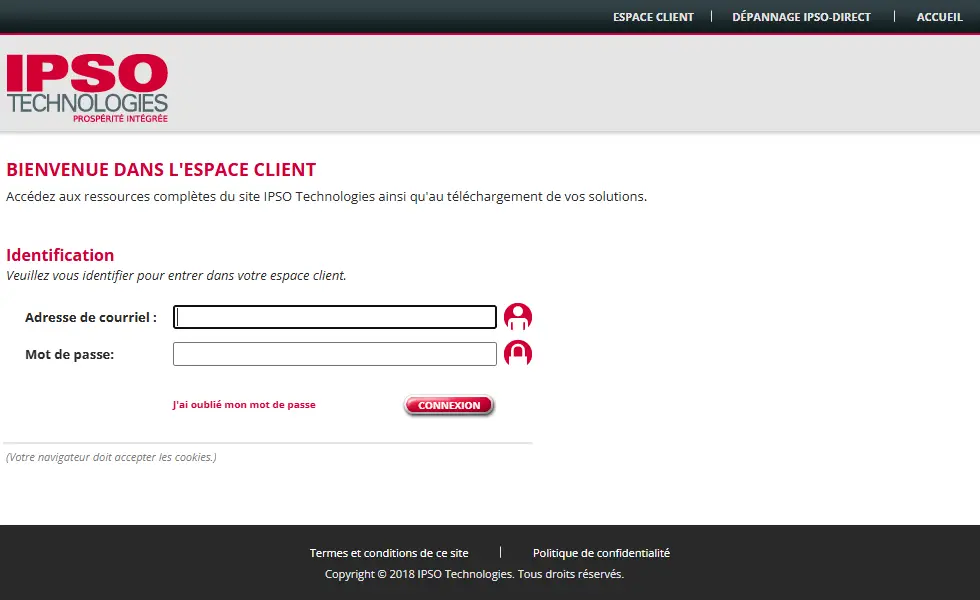Click the "Bienvenue dans l'espace client" heading
The image size is (980, 600).
(x=161, y=169)
